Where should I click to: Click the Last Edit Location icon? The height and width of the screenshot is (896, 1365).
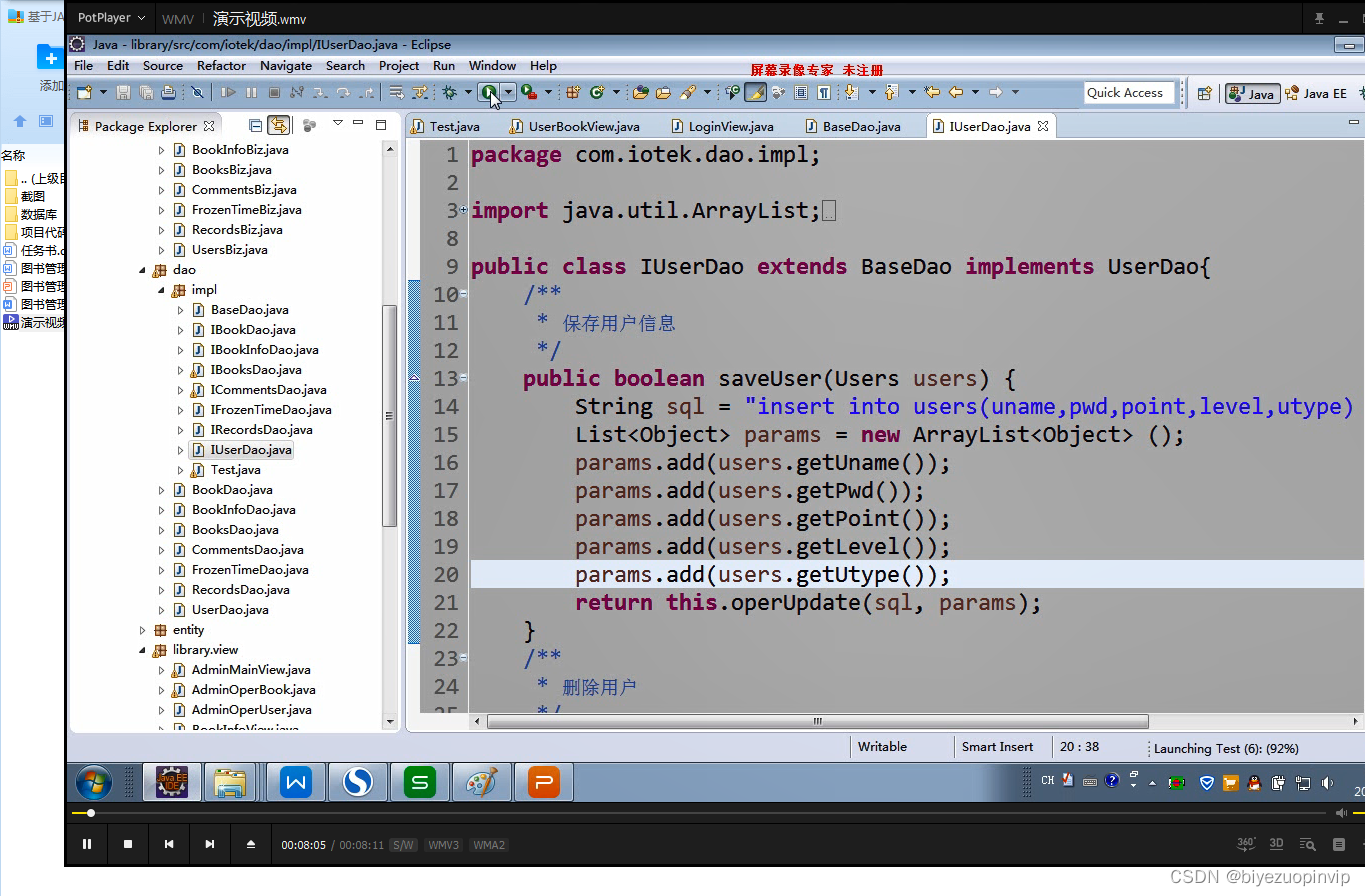[932, 92]
